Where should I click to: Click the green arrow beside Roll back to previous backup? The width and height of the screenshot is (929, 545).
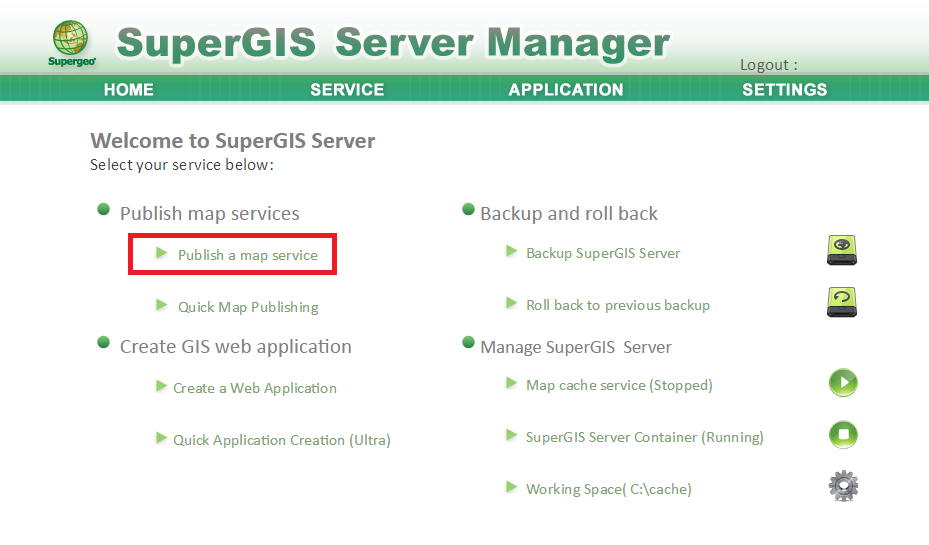point(511,303)
